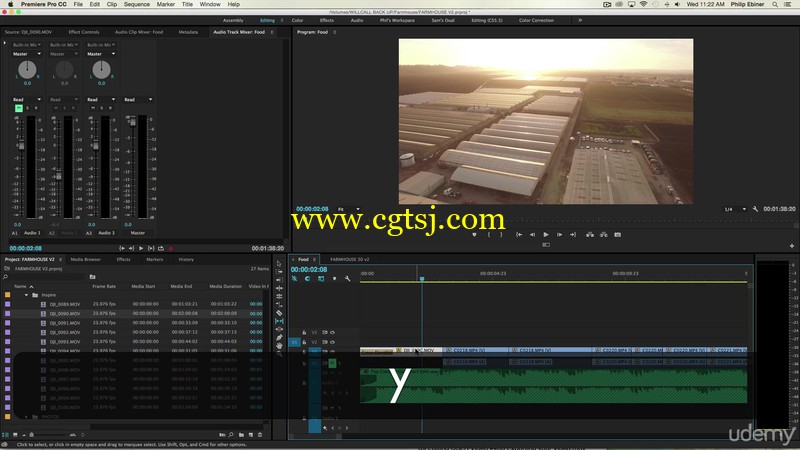The width and height of the screenshot is (800, 450).
Task: Select the Pen tool
Action: tap(279, 337)
